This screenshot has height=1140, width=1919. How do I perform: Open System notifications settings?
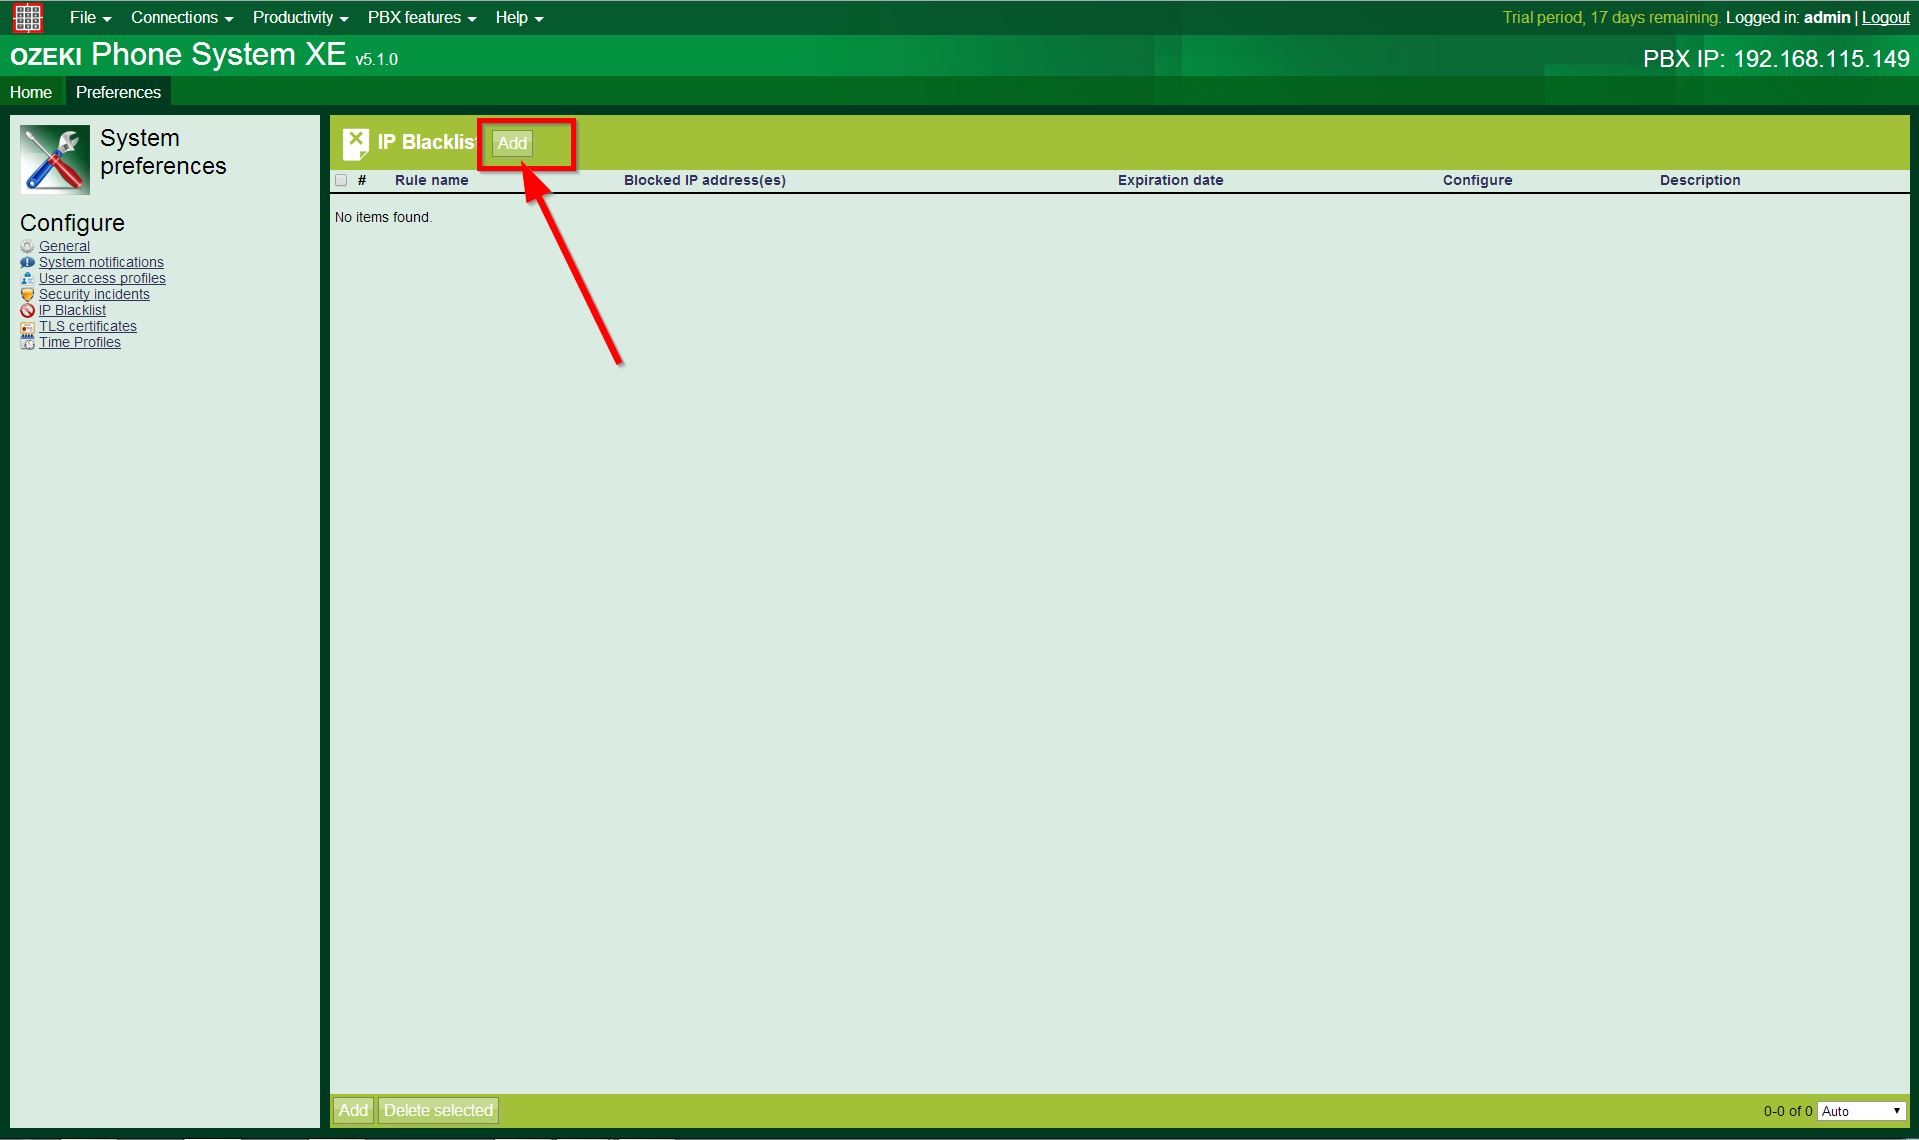(101, 263)
